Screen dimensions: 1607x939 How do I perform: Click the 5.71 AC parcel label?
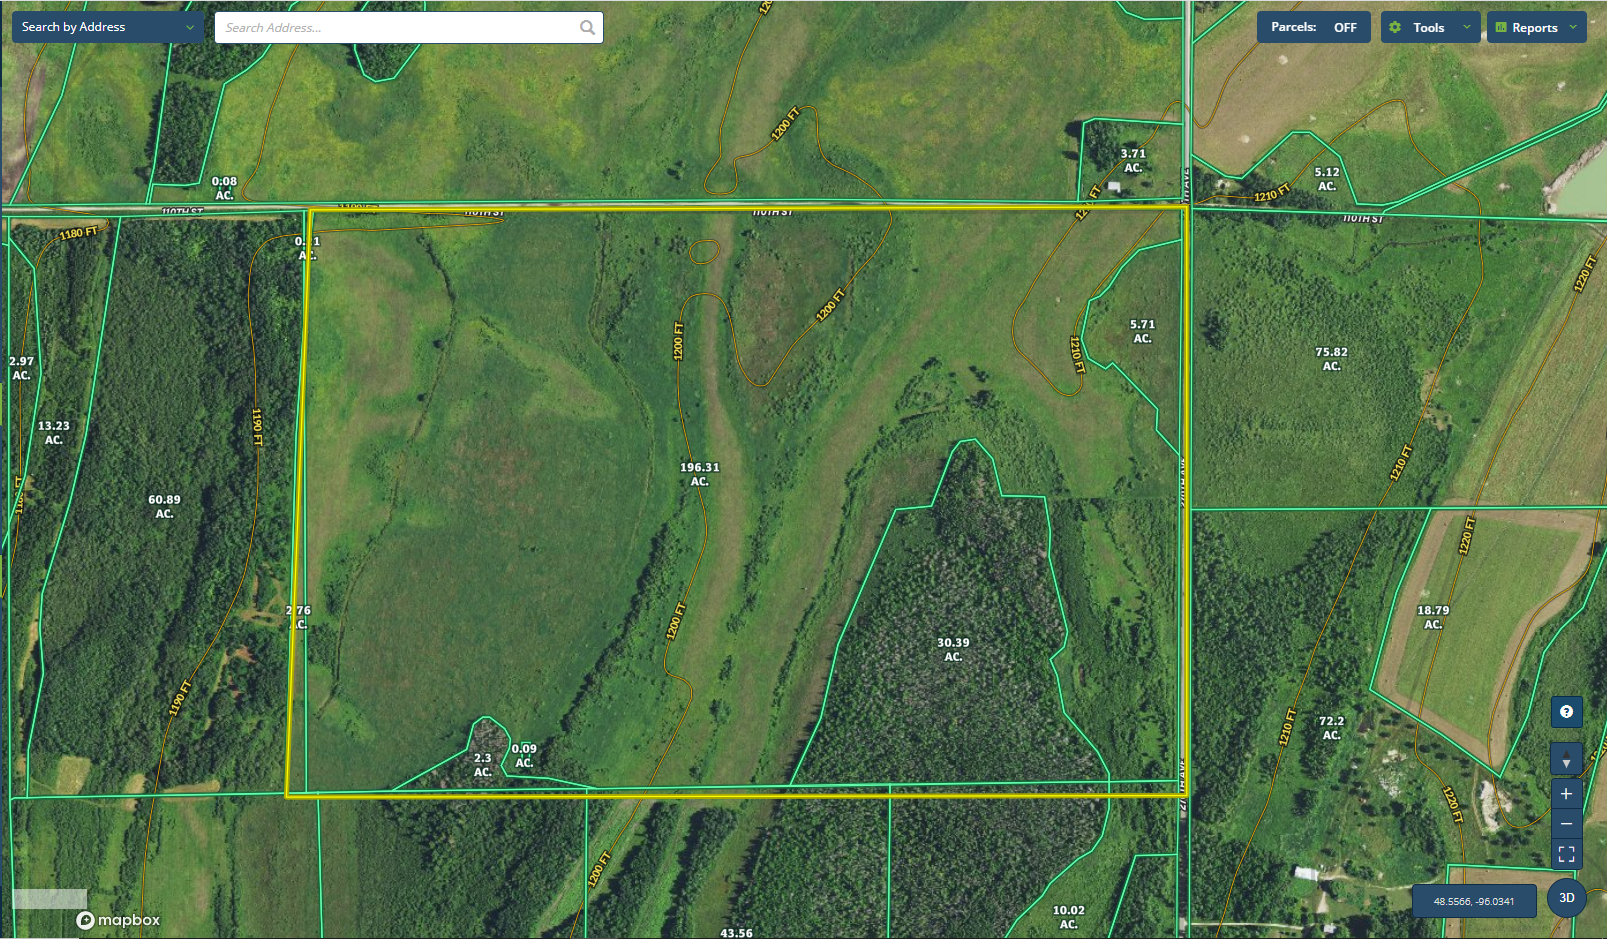1142,331
